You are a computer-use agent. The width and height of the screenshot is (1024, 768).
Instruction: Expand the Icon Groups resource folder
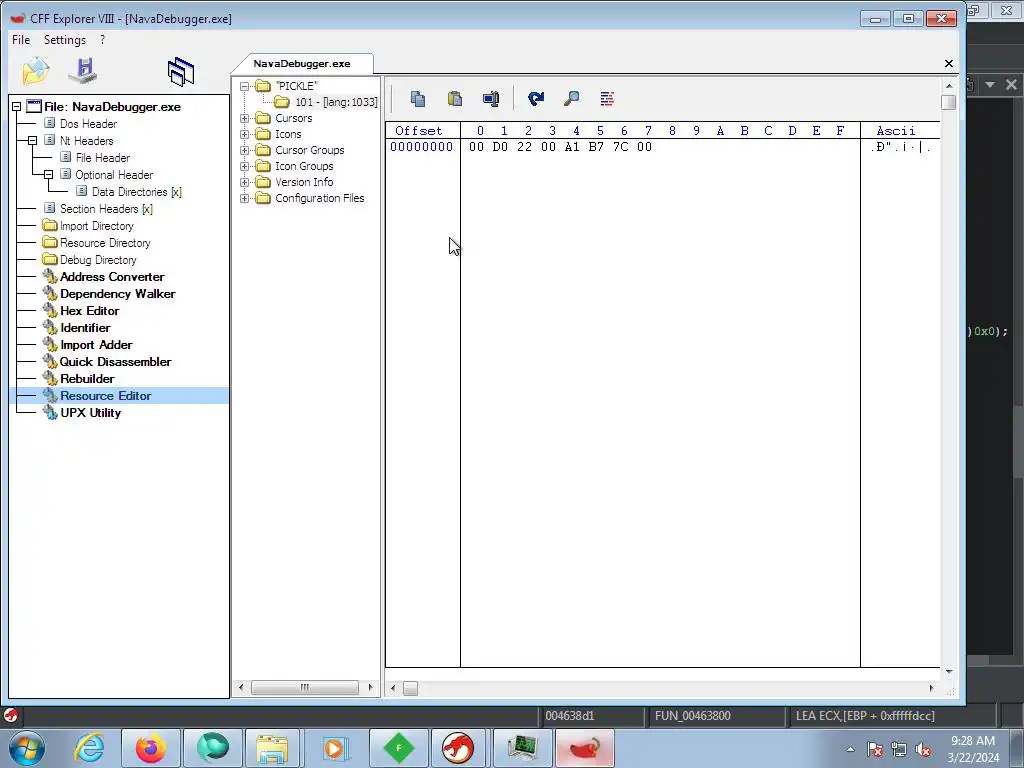[245, 167]
